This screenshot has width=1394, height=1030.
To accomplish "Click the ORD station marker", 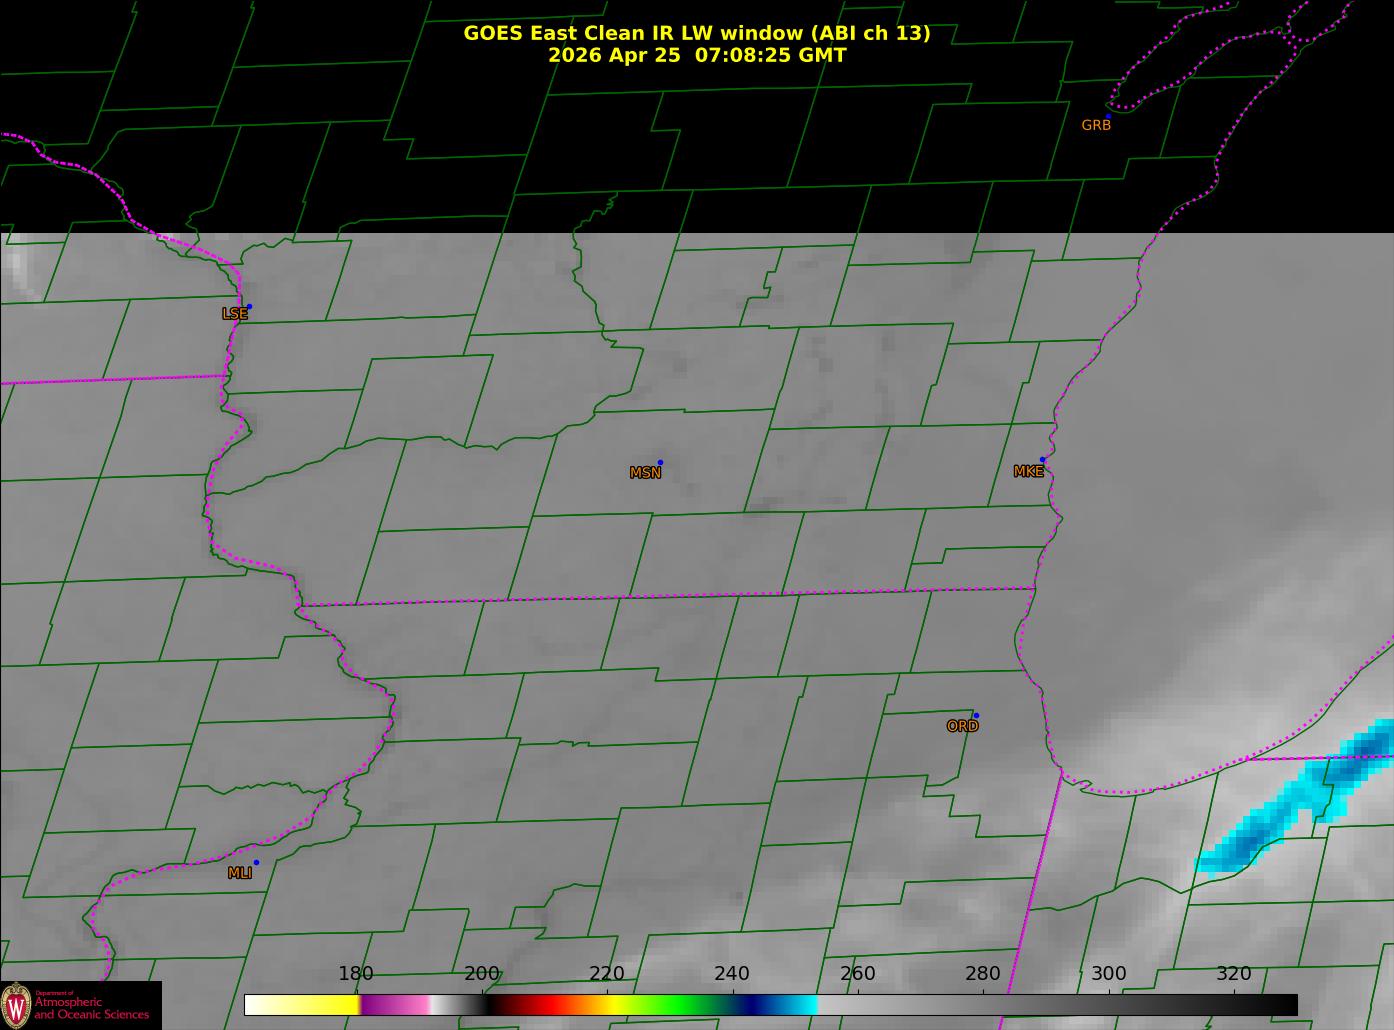I will tap(976, 715).
